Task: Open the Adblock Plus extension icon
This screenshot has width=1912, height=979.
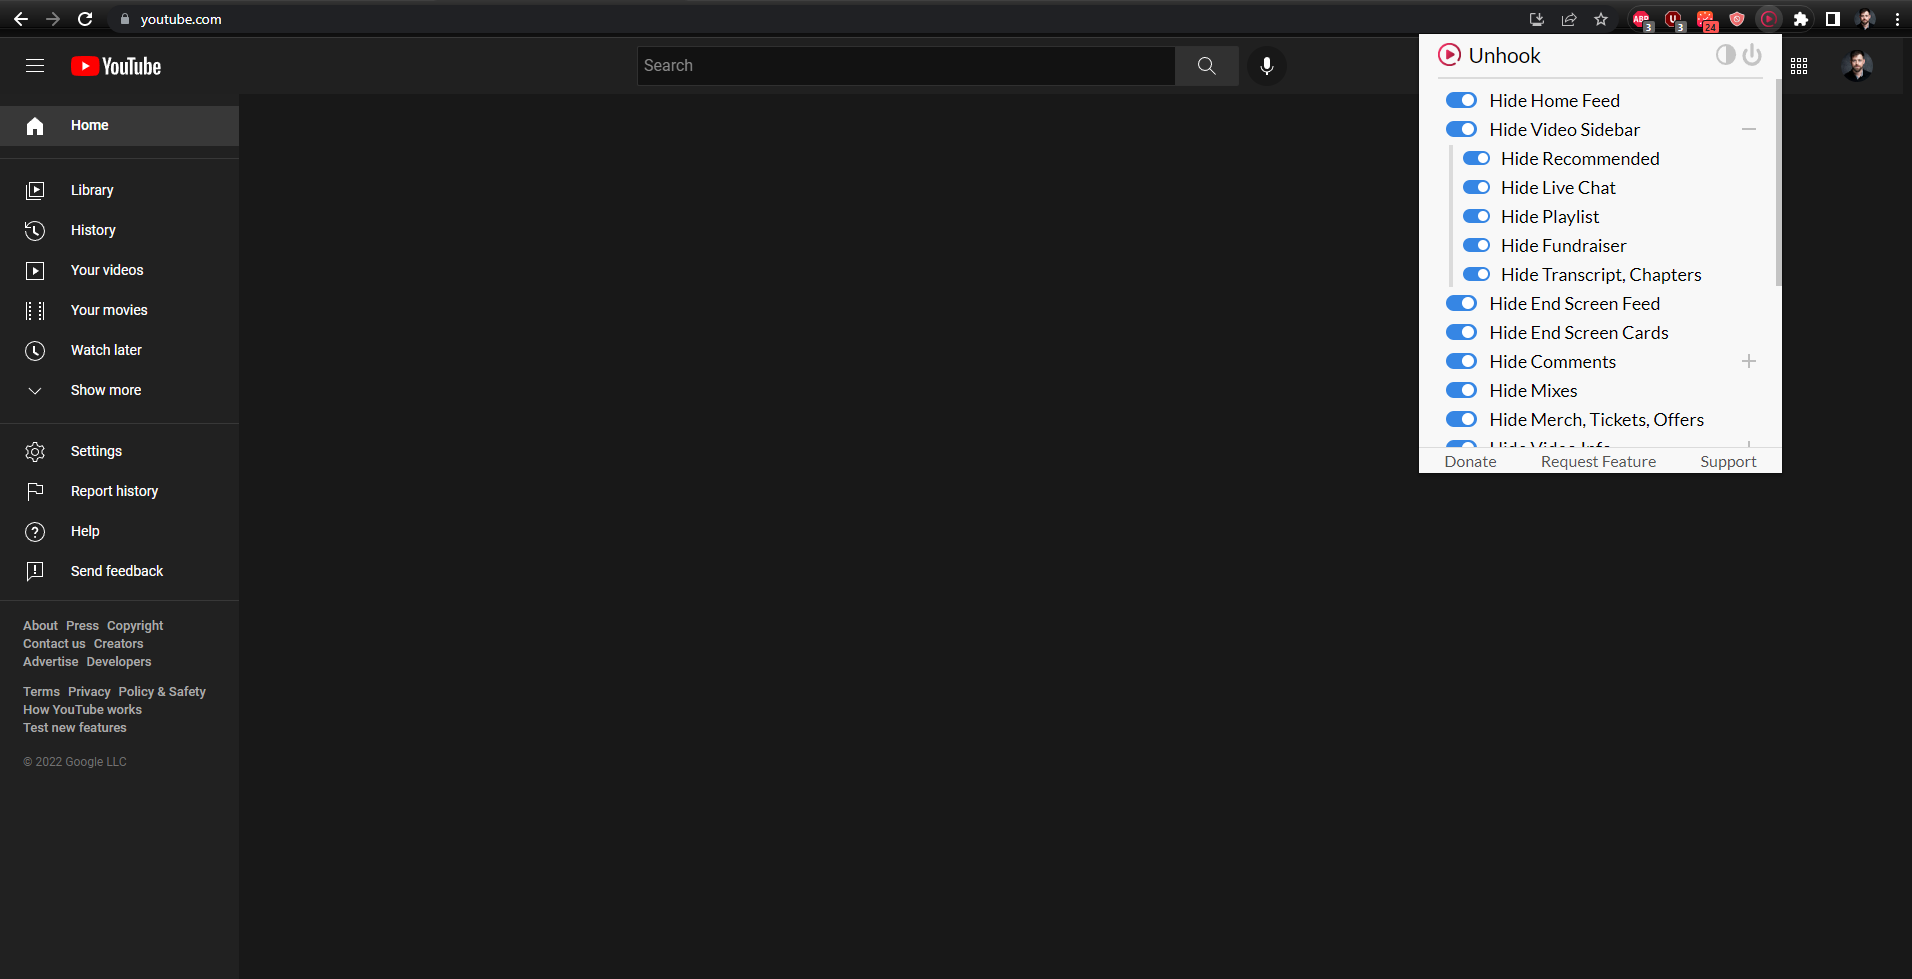Action: (1641, 19)
